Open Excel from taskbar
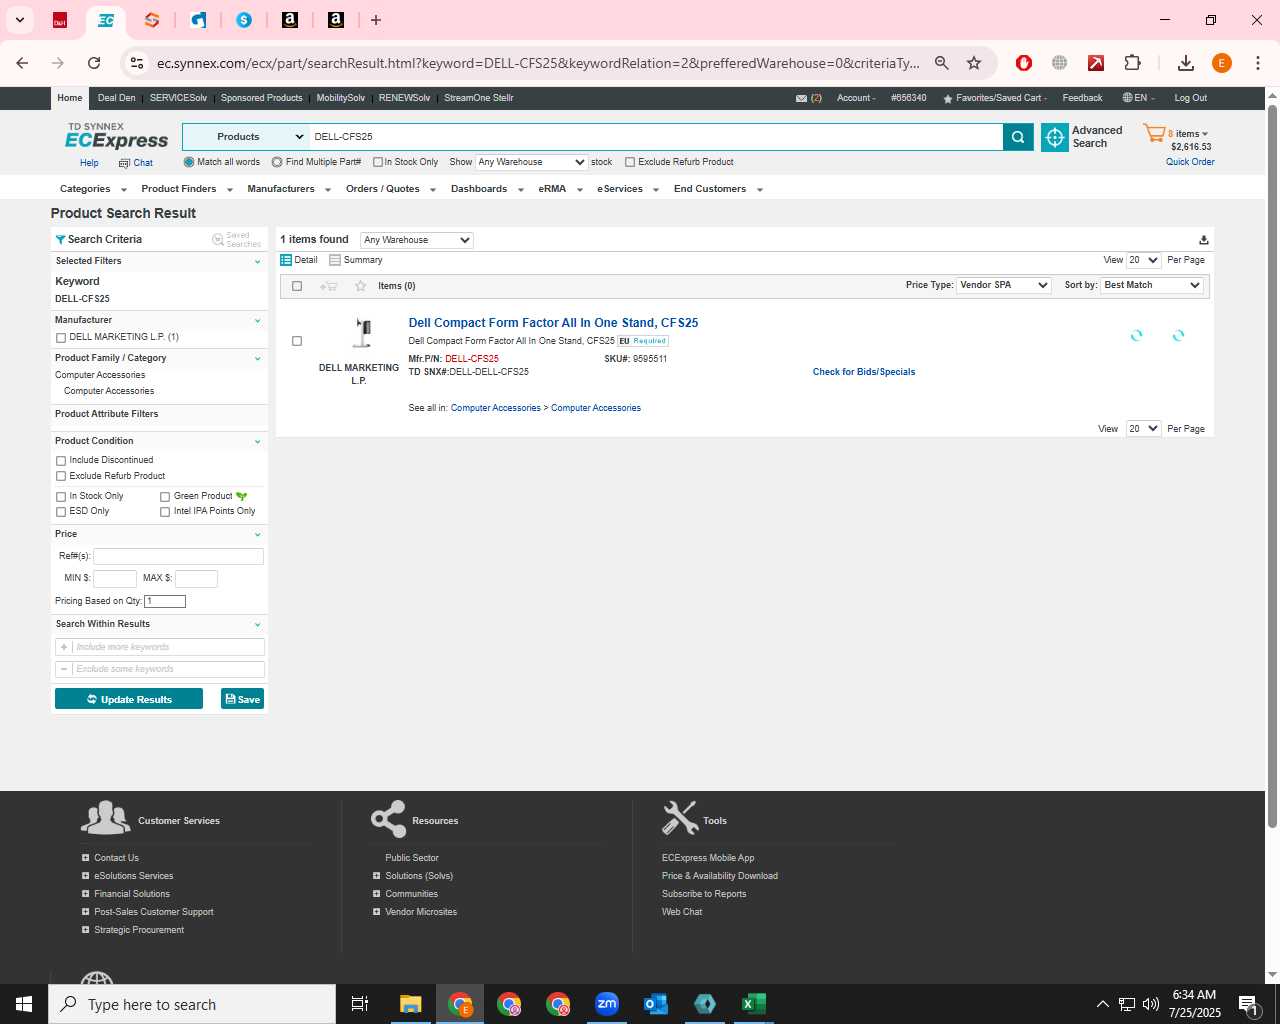Viewport: 1280px width, 1024px height. pyautogui.click(x=754, y=1004)
